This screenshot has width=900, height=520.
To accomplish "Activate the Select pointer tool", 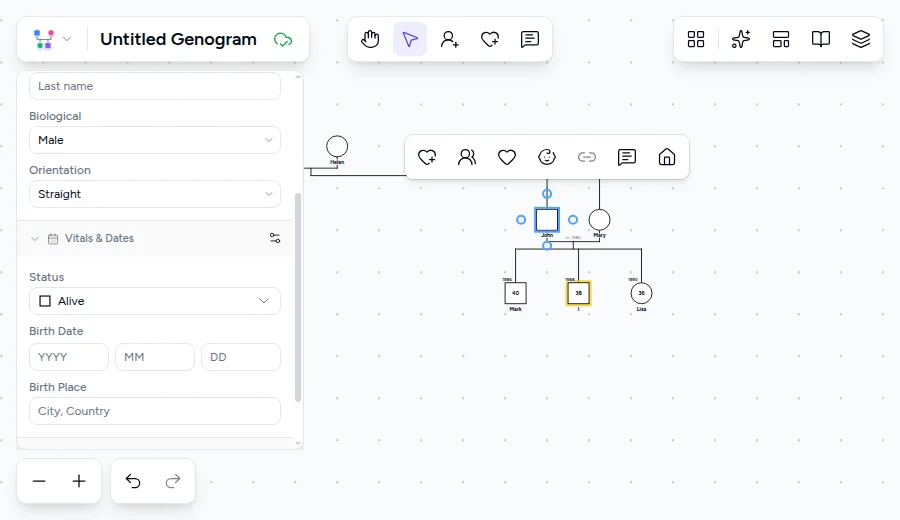I will pos(410,39).
